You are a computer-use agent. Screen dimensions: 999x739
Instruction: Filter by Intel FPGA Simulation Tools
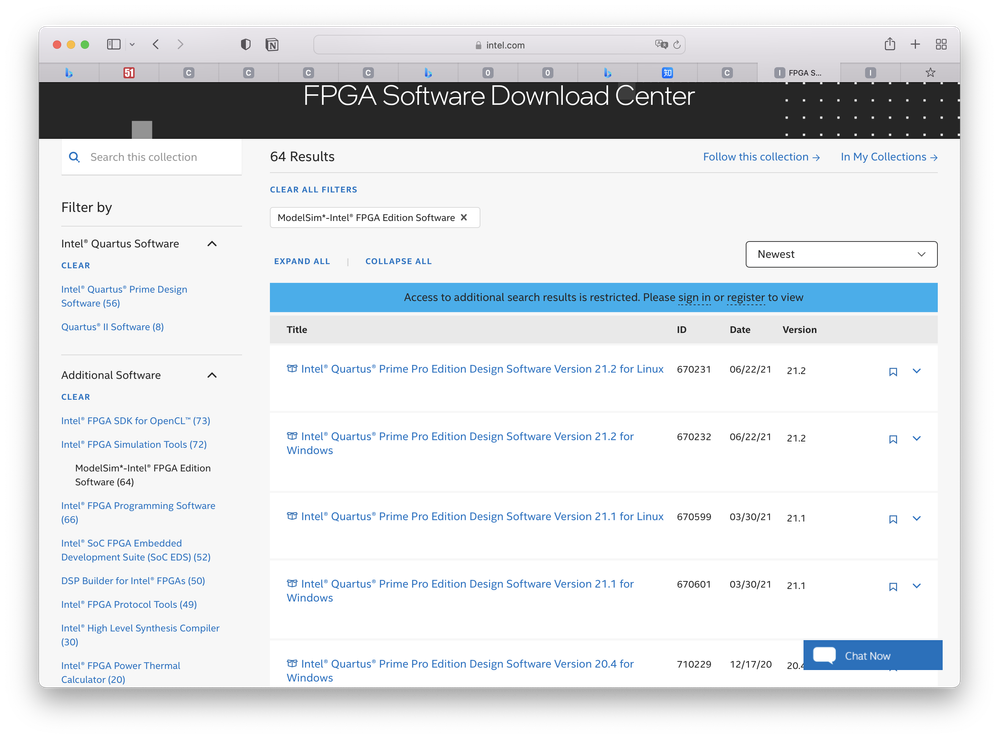coord(134,445)
